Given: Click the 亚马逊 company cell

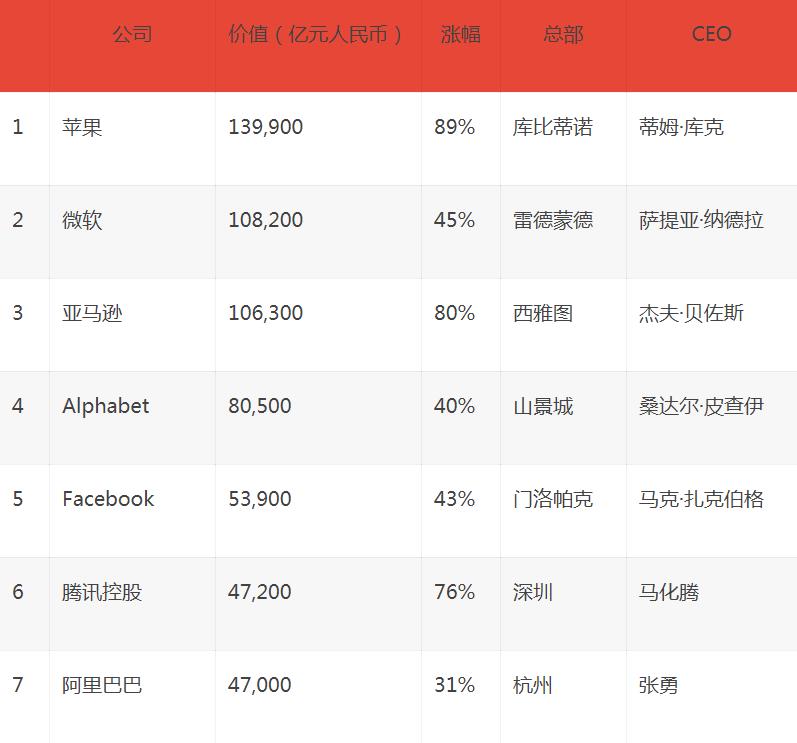Looking at the screenshot, I should click(x=92, y=314).
